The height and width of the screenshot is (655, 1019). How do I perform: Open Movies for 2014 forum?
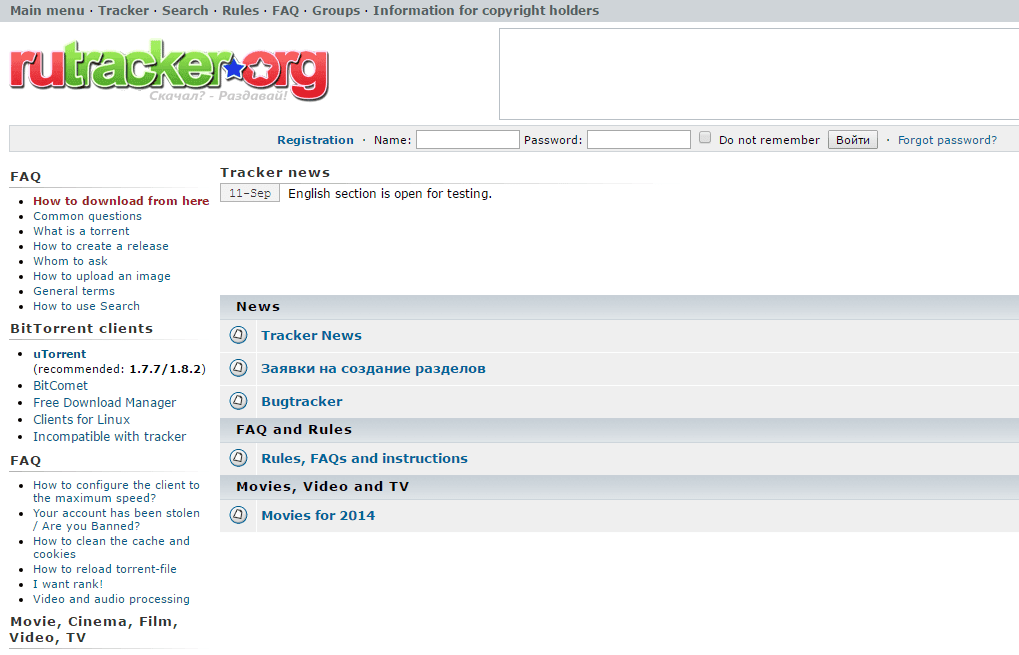[318, 515]
